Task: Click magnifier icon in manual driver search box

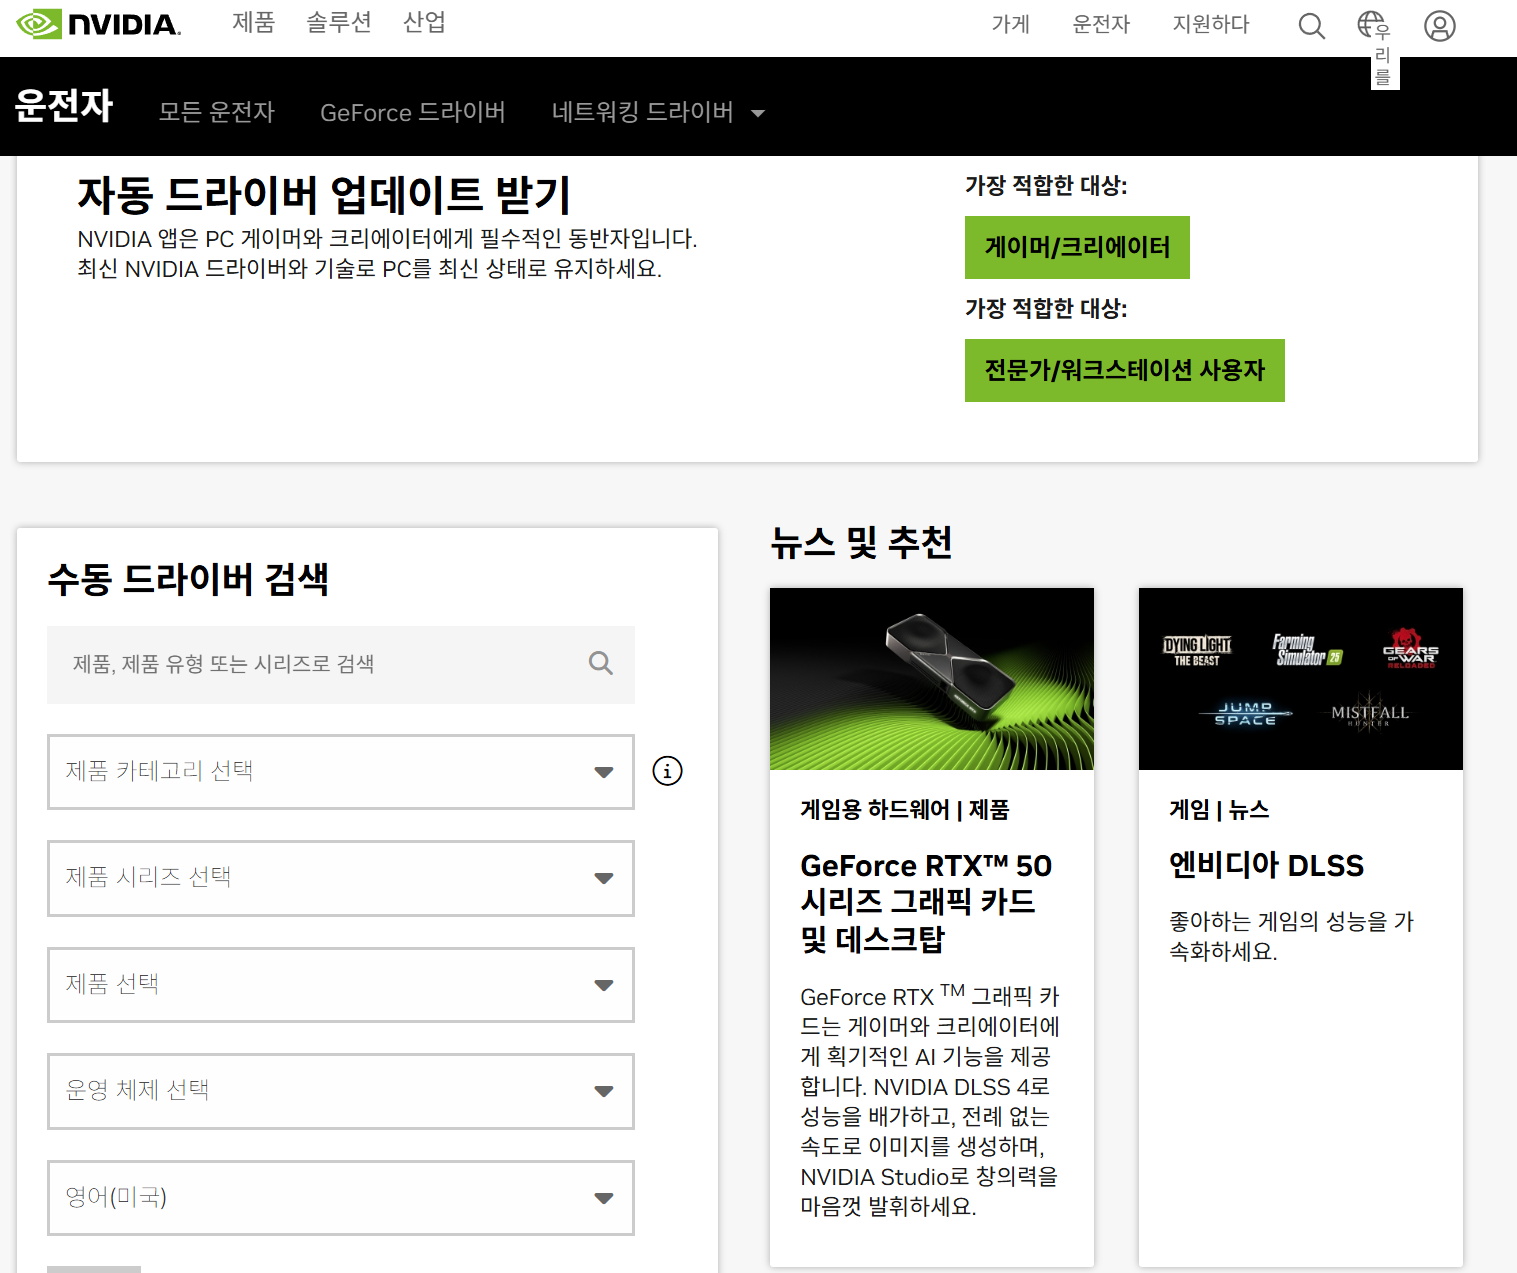Action: (x=600, y=663)
